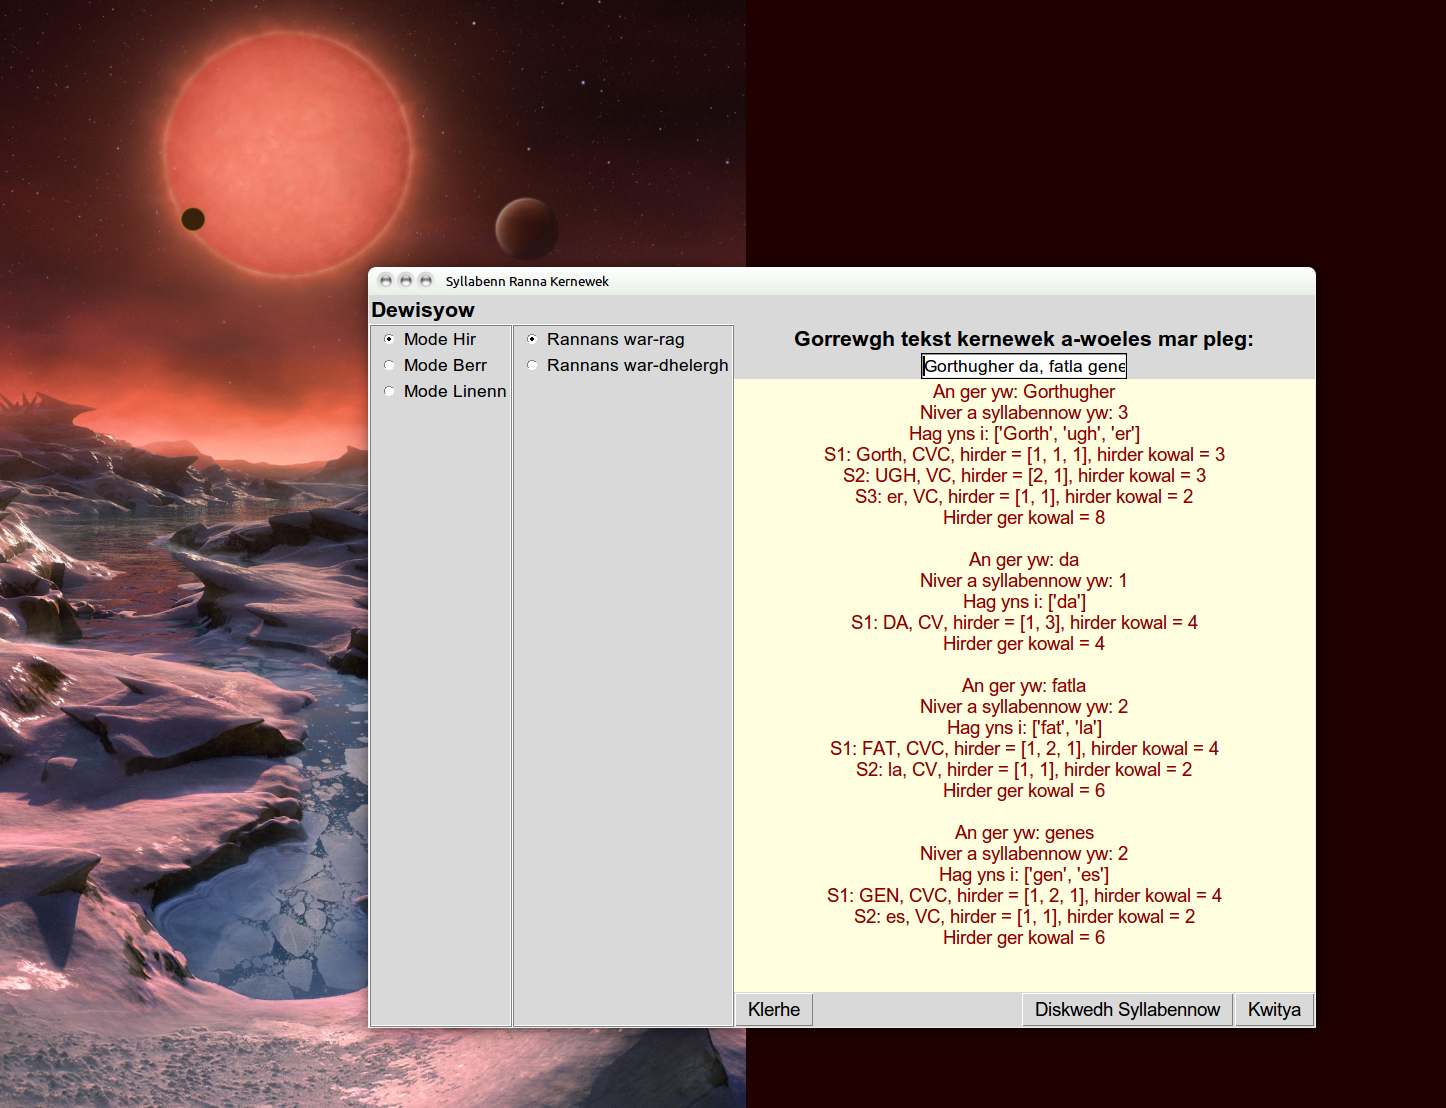Click the line starting 'S3: er, VC'

click(1024, 497)
